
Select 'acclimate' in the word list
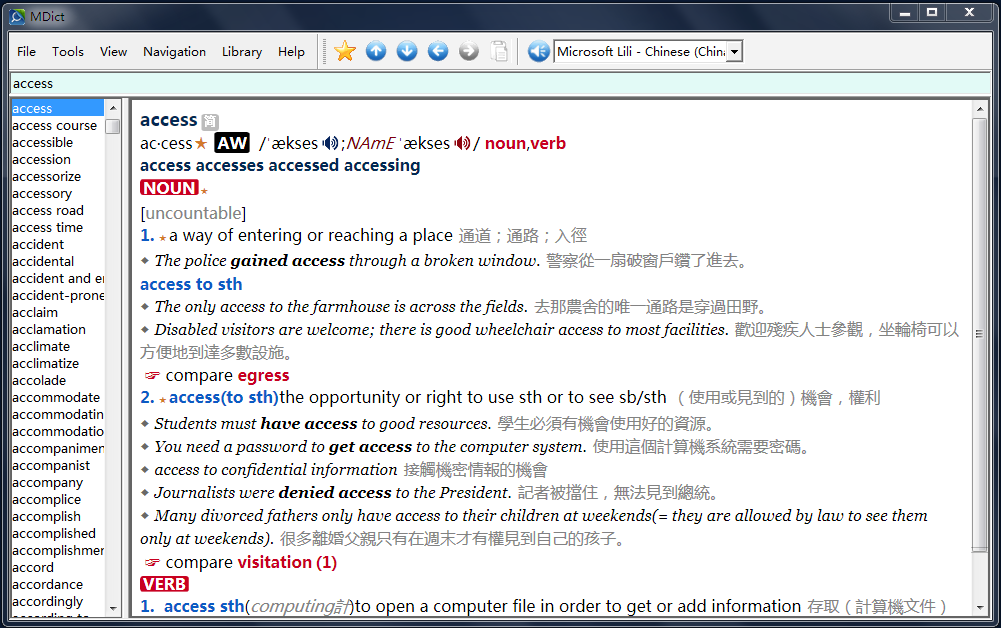41,347
